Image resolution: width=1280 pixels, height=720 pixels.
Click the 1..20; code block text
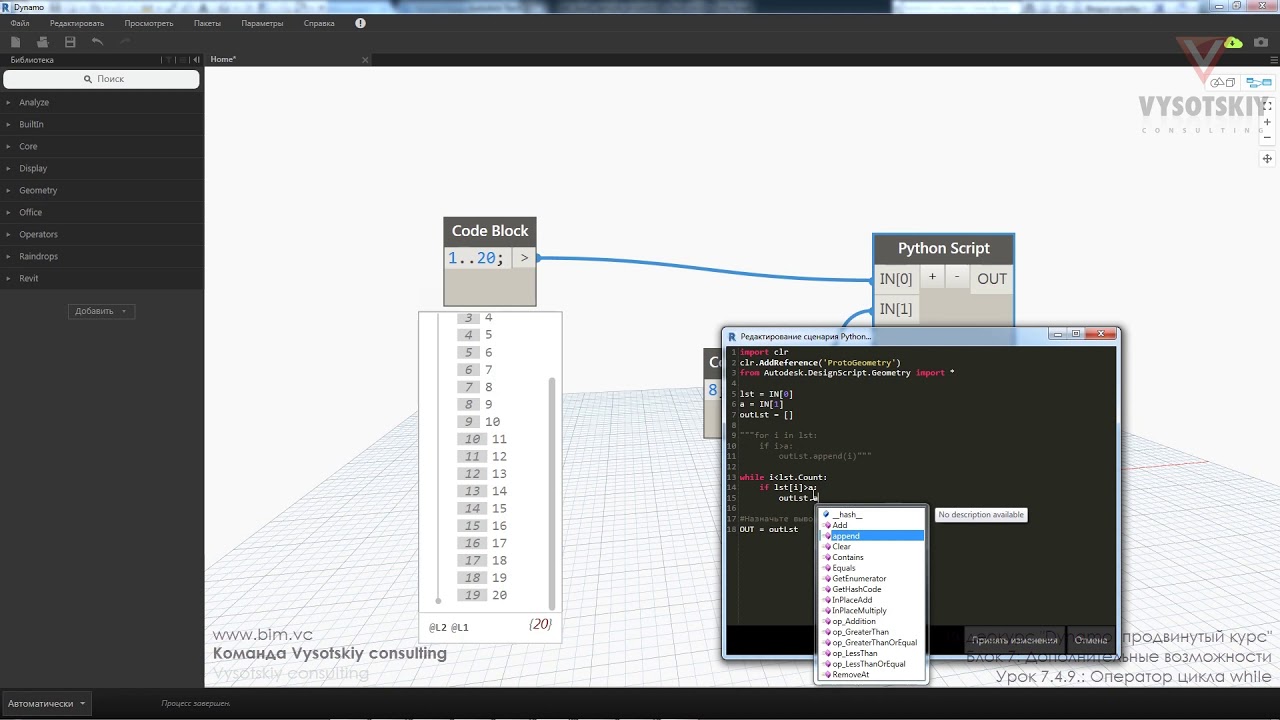pos(476,258)
